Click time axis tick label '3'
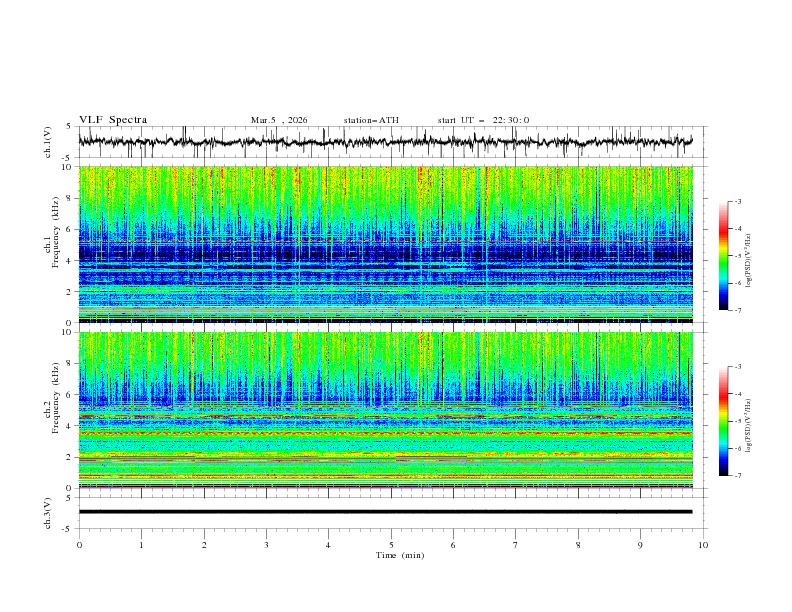The image size is (792, 612). coord(266,545)
